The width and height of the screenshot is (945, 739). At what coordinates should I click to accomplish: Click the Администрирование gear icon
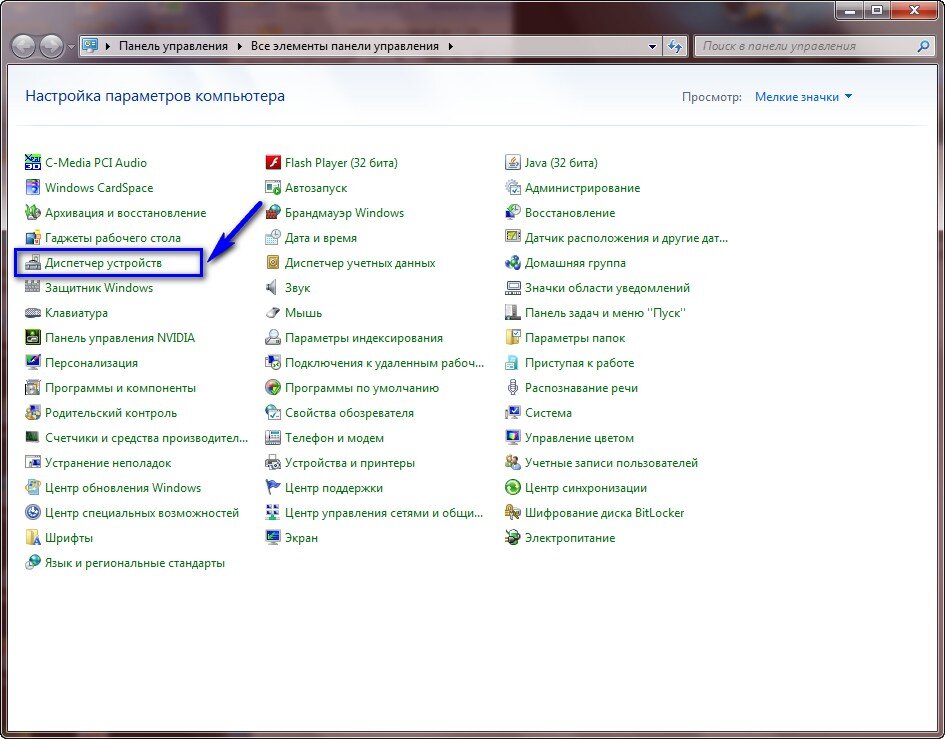pyautogui.click(x=513, y=187)
